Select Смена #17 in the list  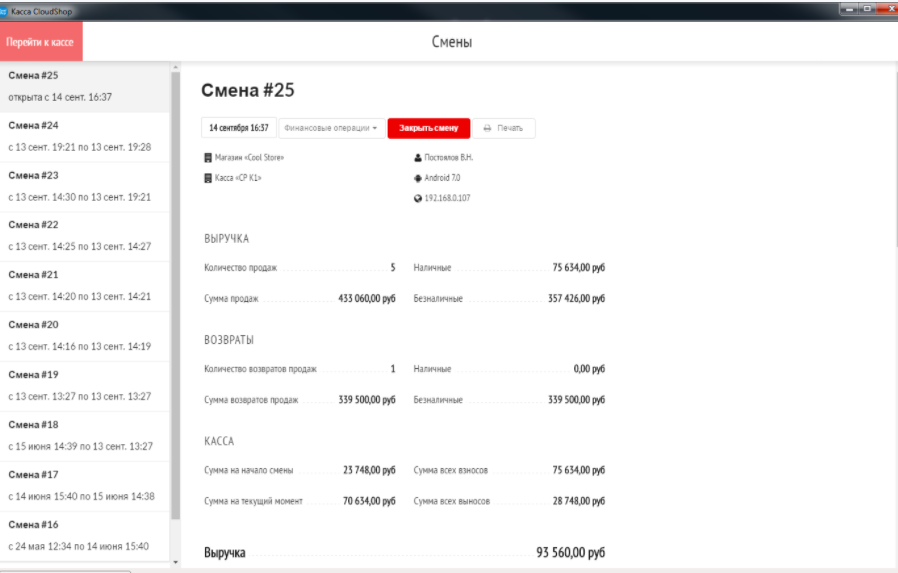point(85,486)
